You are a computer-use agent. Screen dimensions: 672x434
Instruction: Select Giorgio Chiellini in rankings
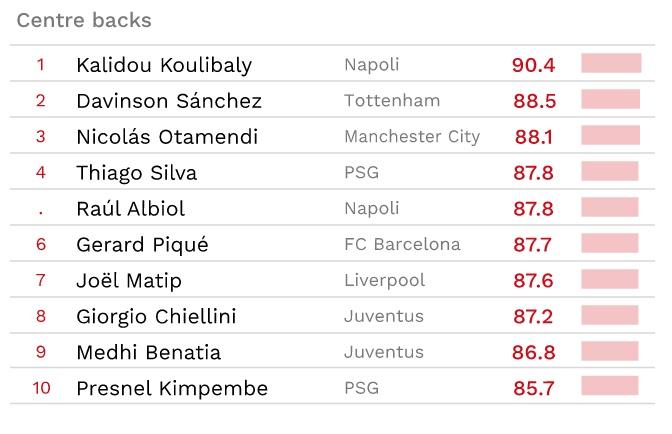[156, 317]
